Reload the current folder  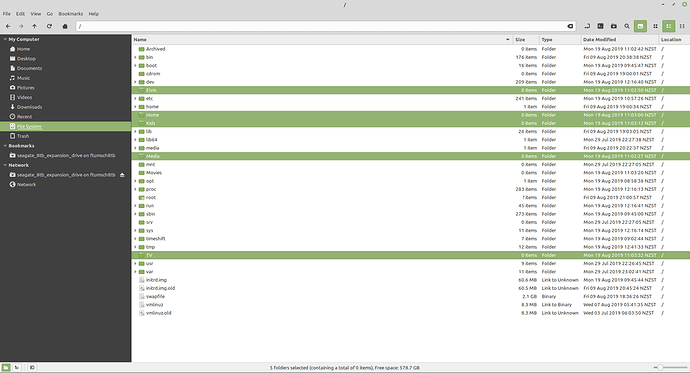click(x=49, y=26)
